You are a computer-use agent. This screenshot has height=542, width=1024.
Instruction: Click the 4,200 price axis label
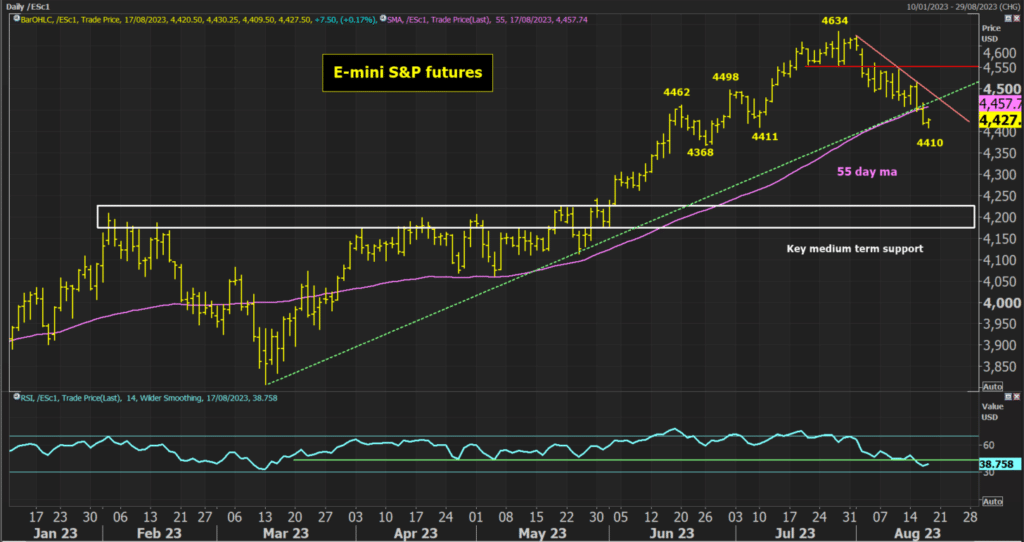coord(998,217)
